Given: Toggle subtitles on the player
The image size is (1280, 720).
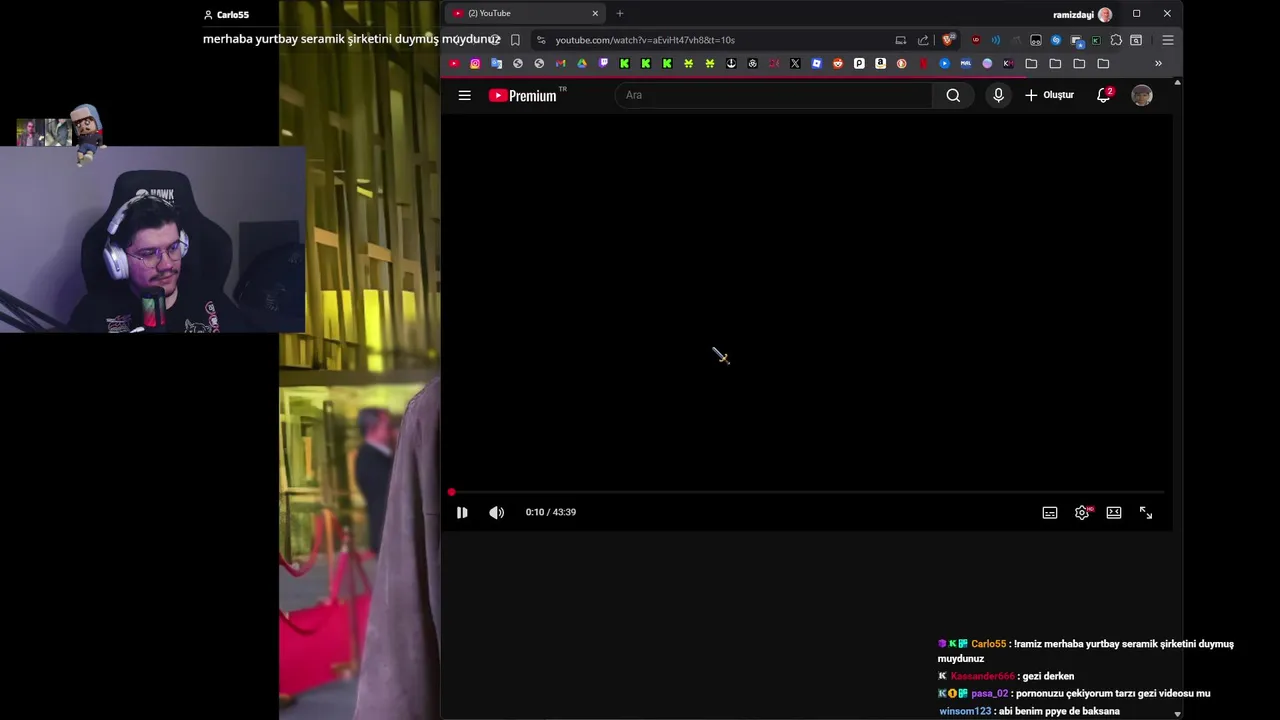Looking at the screenshot, I should pos(1050,512).
